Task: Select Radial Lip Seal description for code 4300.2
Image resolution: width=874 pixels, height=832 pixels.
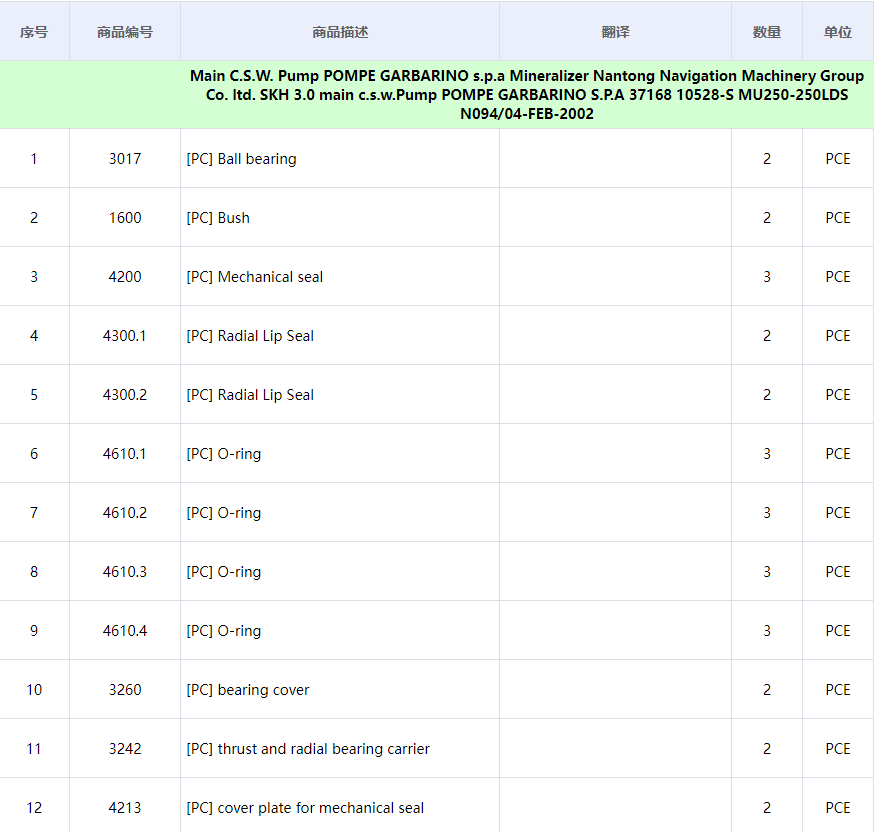Action: (x=250, y=395)
